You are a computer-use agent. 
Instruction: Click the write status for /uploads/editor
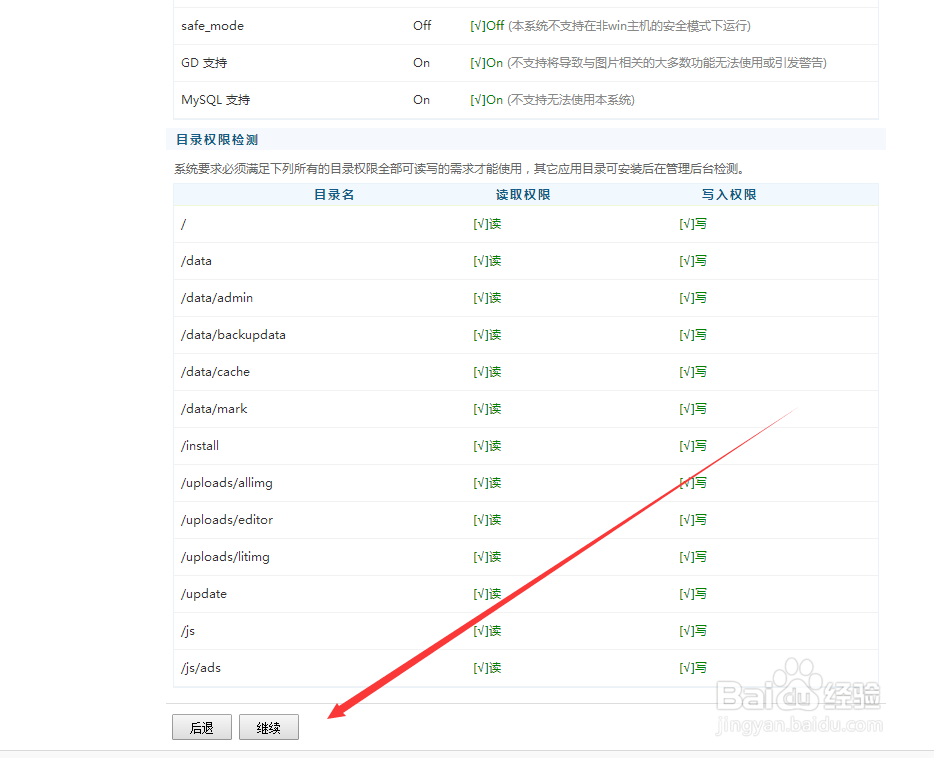pos(693,520)
